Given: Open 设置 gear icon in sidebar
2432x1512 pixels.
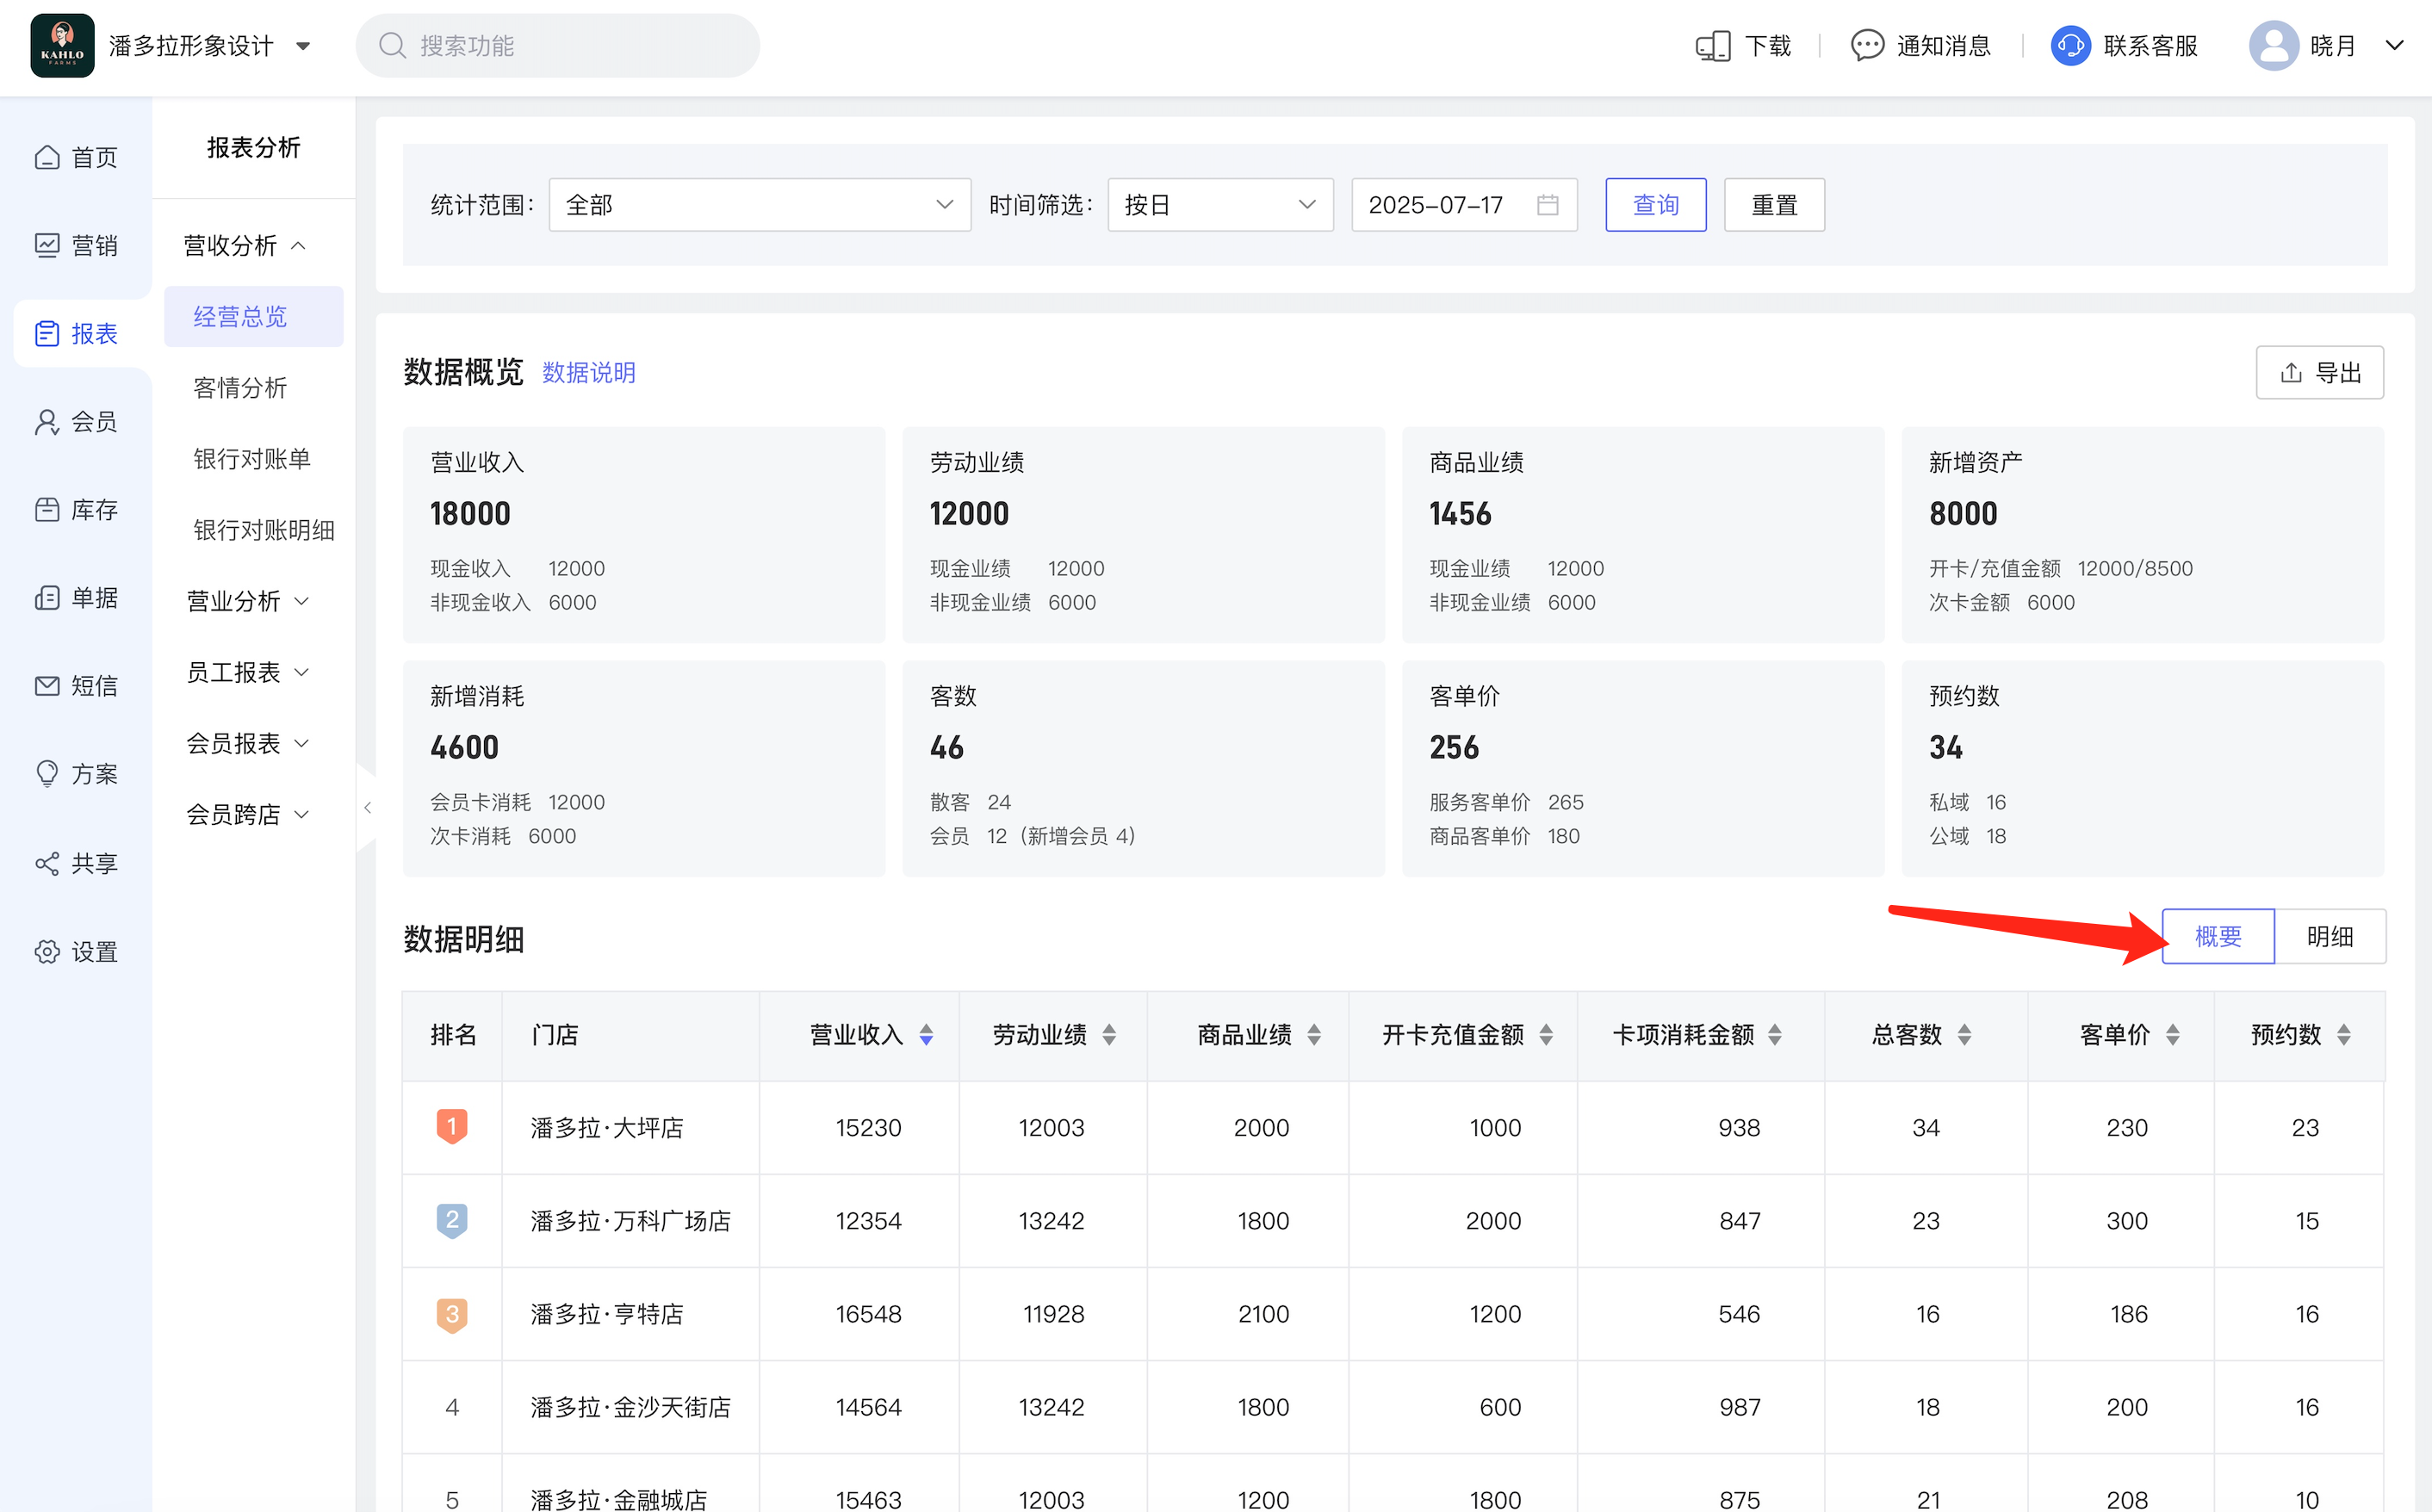Looking at the screenshot, I should pyautogui.click(x=47, y=952).
